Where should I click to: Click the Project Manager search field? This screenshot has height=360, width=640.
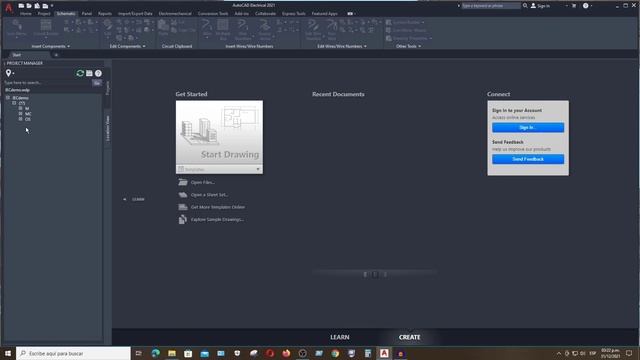47,82
